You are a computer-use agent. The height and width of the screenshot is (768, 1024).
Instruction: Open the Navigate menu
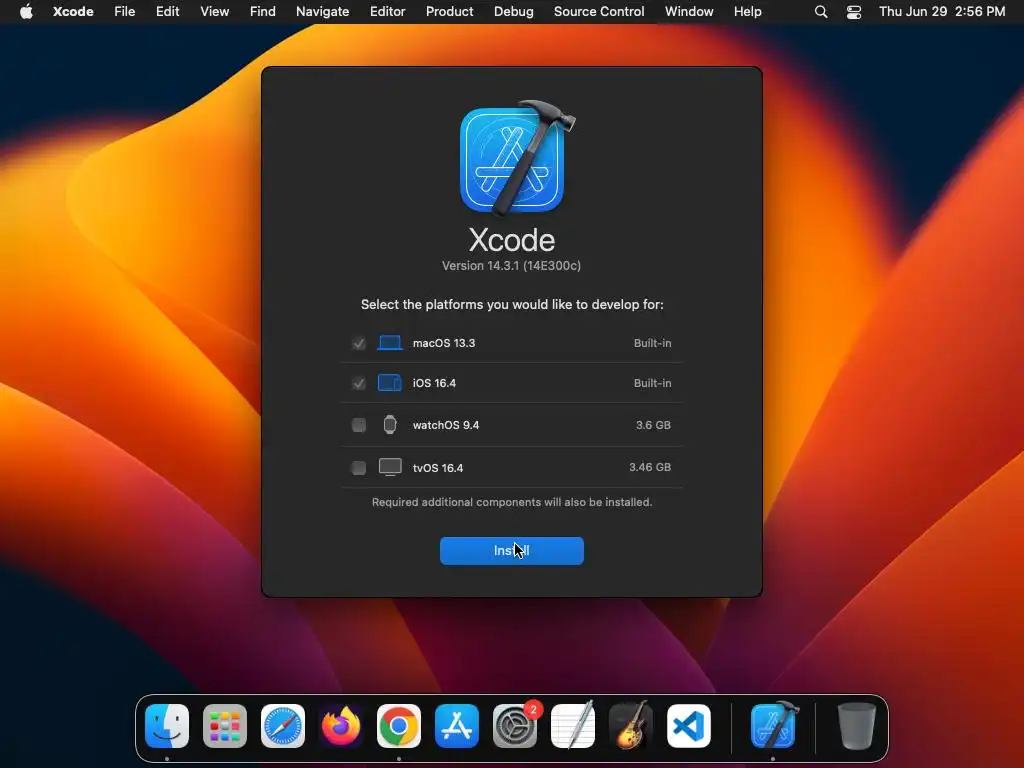[323, 11]
